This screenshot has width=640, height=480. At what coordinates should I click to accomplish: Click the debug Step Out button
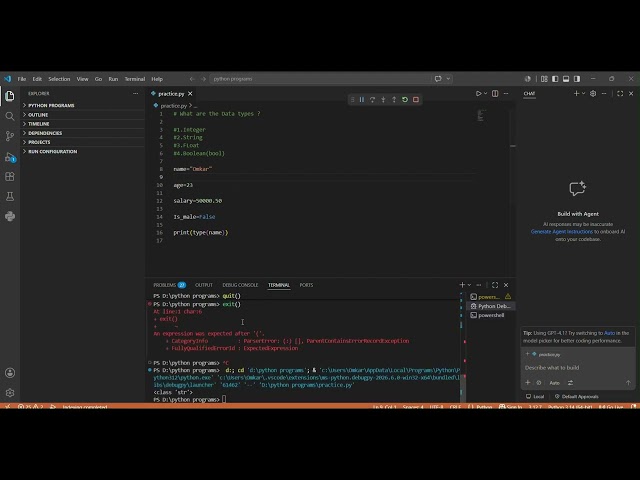[394, 100]
